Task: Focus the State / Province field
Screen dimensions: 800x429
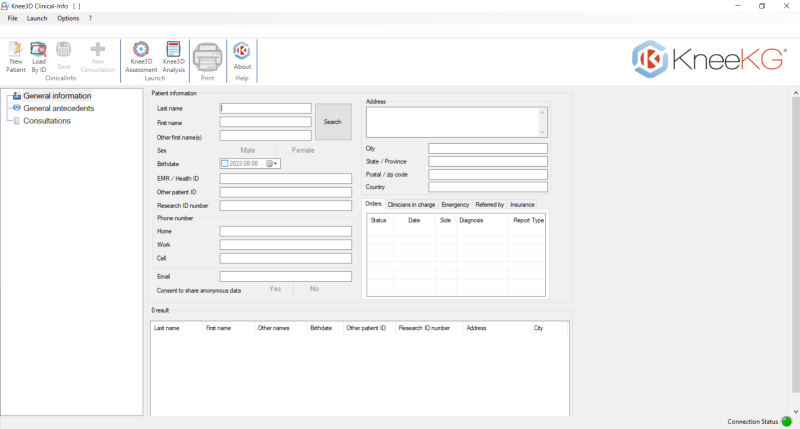Action: [x=488, y=162]
